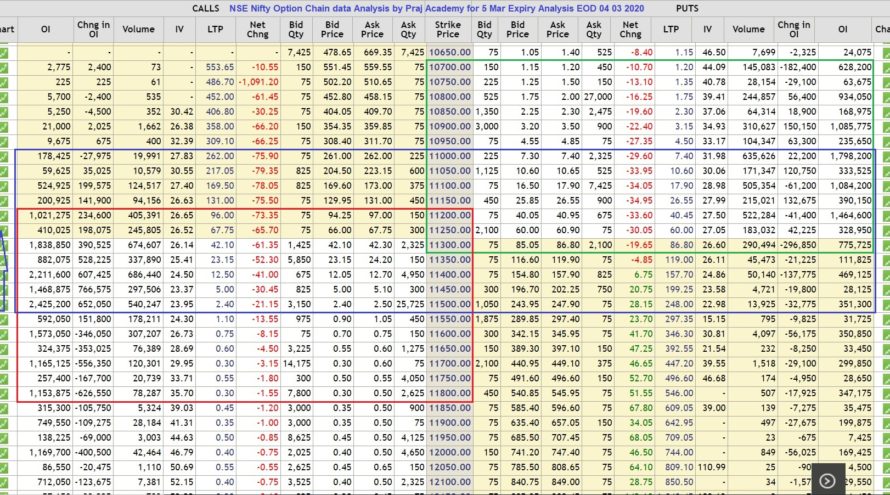This screenshot has height=495, width=890.
Task: Click the Calls IV column header
Action: pos(179,30)
